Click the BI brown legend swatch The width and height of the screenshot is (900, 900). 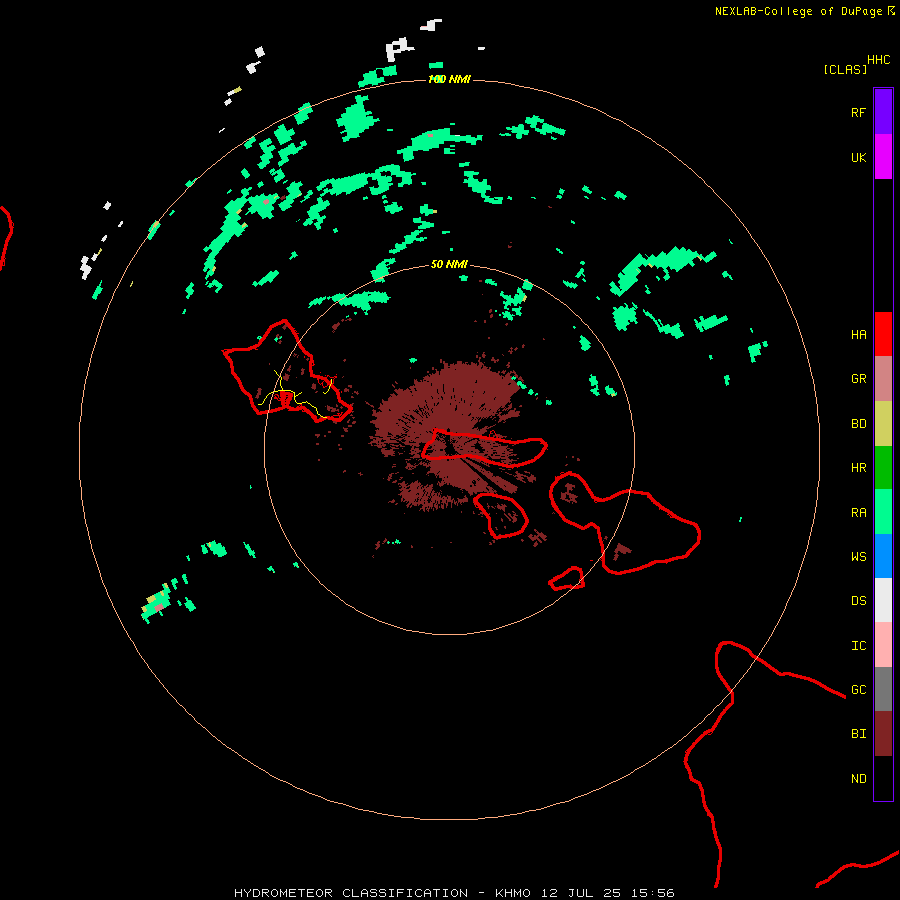tap(883, 734)
